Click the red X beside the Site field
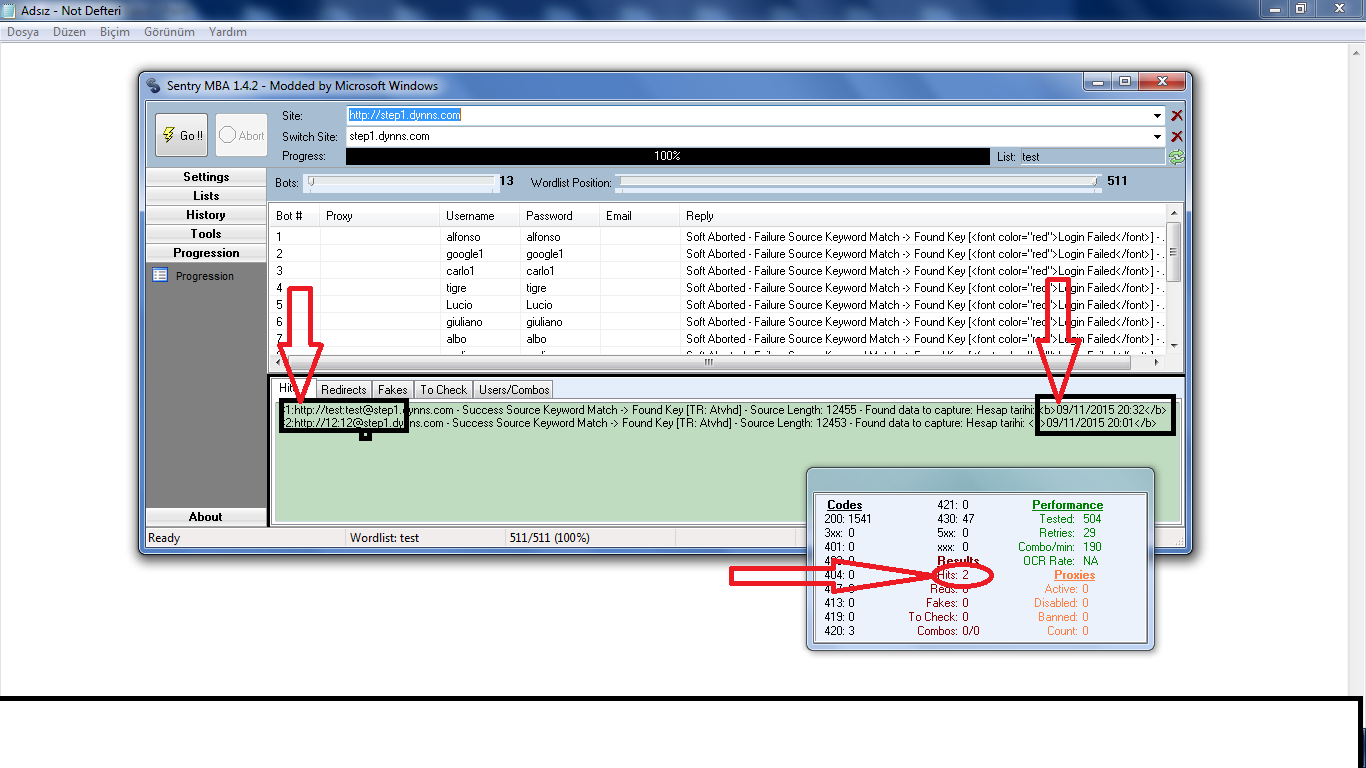 tap(1177, 116)
